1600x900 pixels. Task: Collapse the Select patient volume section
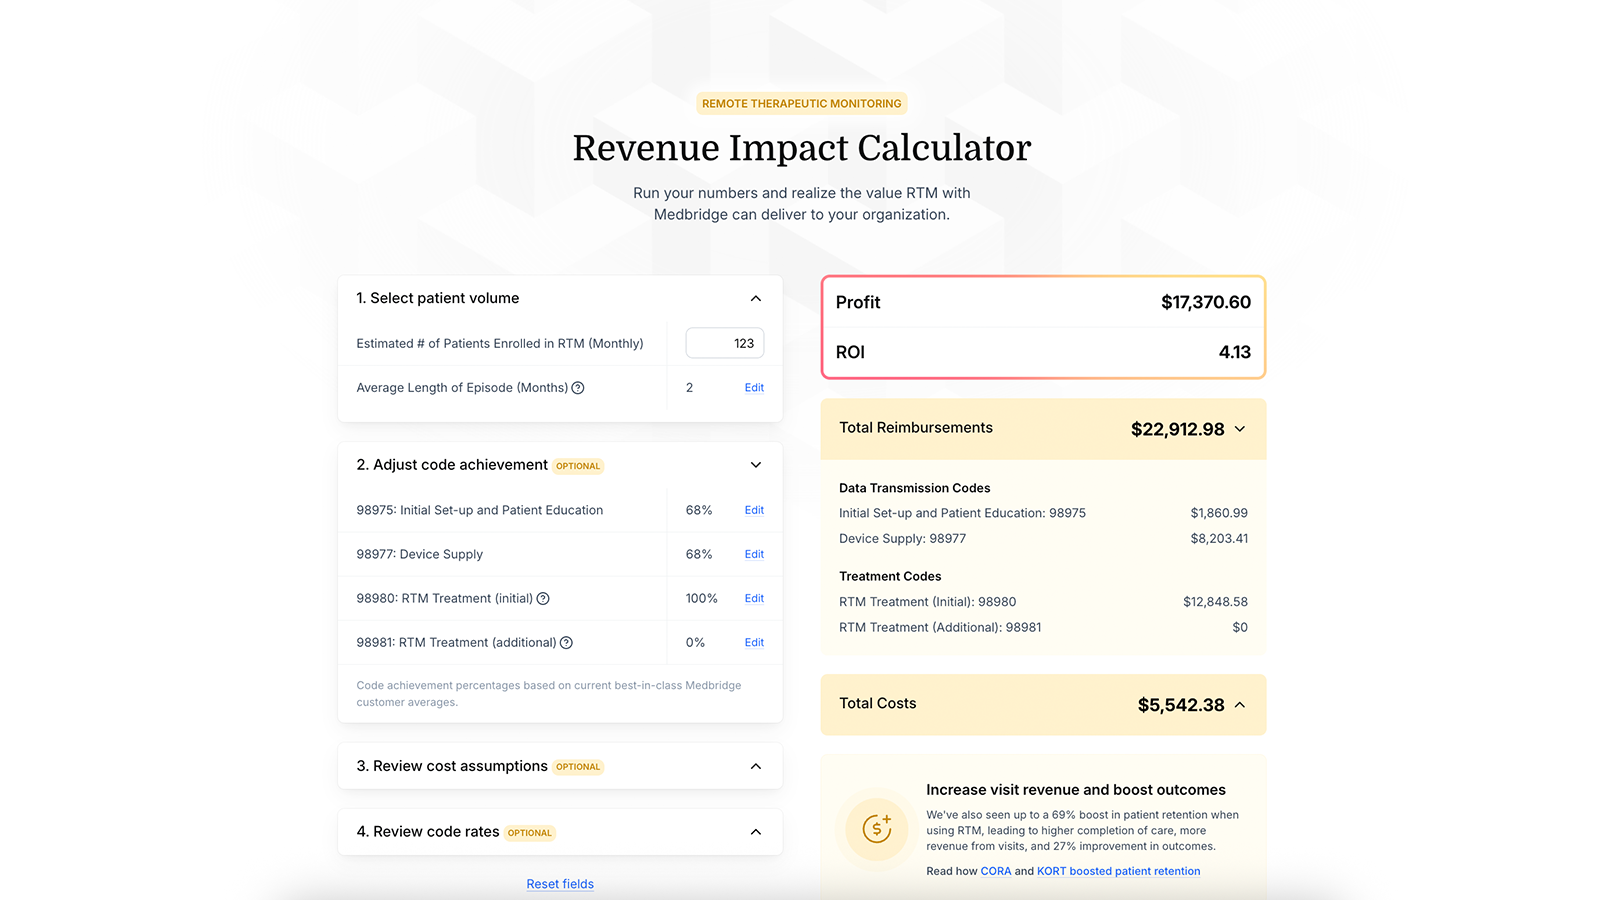click(756, 298)
